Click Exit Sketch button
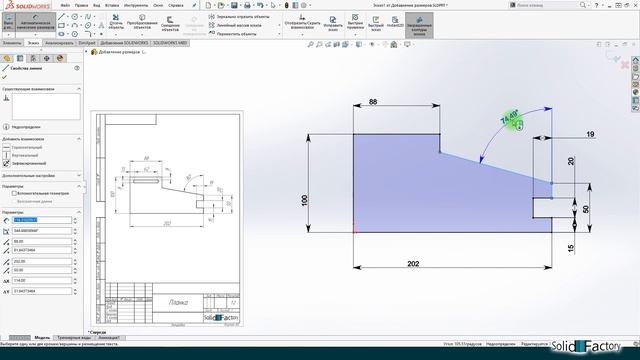 pos(8,22)
